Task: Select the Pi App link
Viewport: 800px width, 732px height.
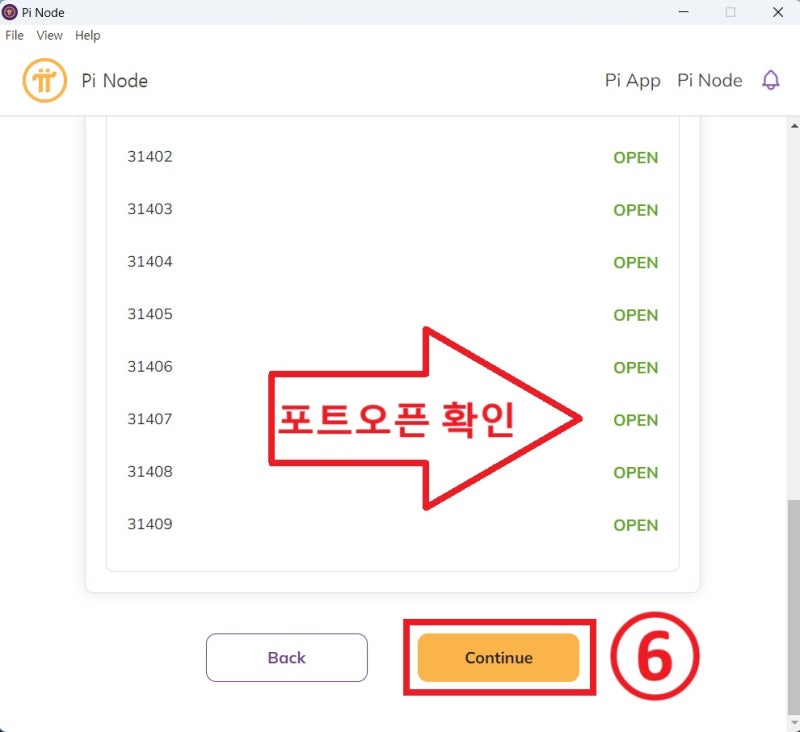Action: (631, 79)
